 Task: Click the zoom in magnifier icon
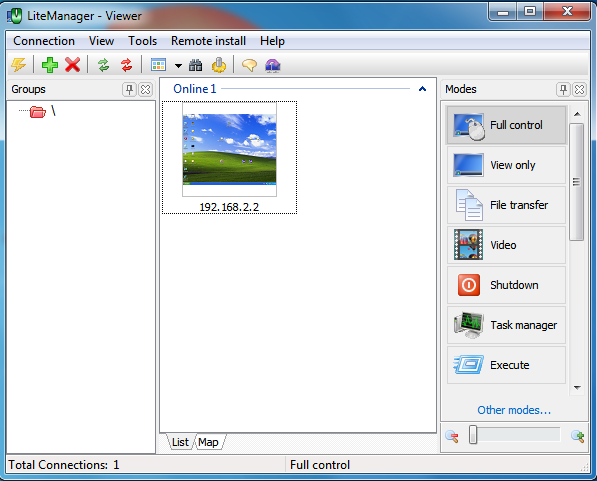(578, 436)
